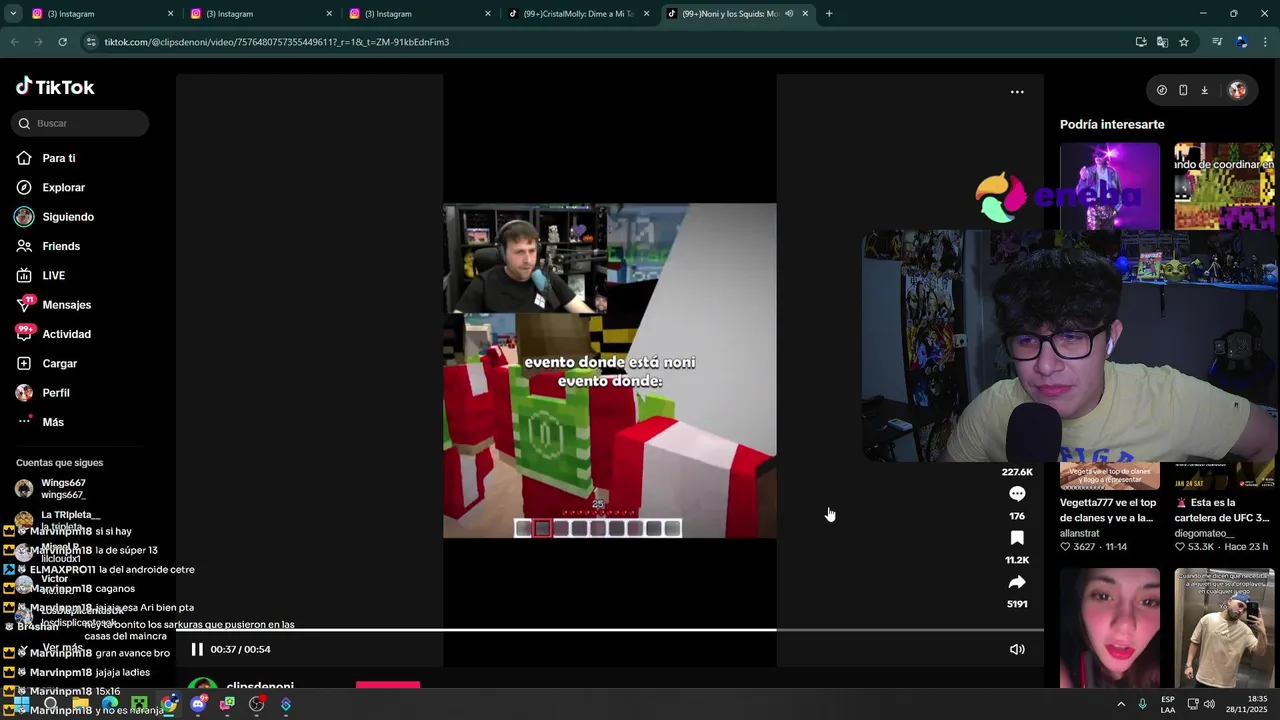Screen dimensions: 1280x720
Task: Open Microsoft Edge from the taskbar
Action: coord(110,704)
